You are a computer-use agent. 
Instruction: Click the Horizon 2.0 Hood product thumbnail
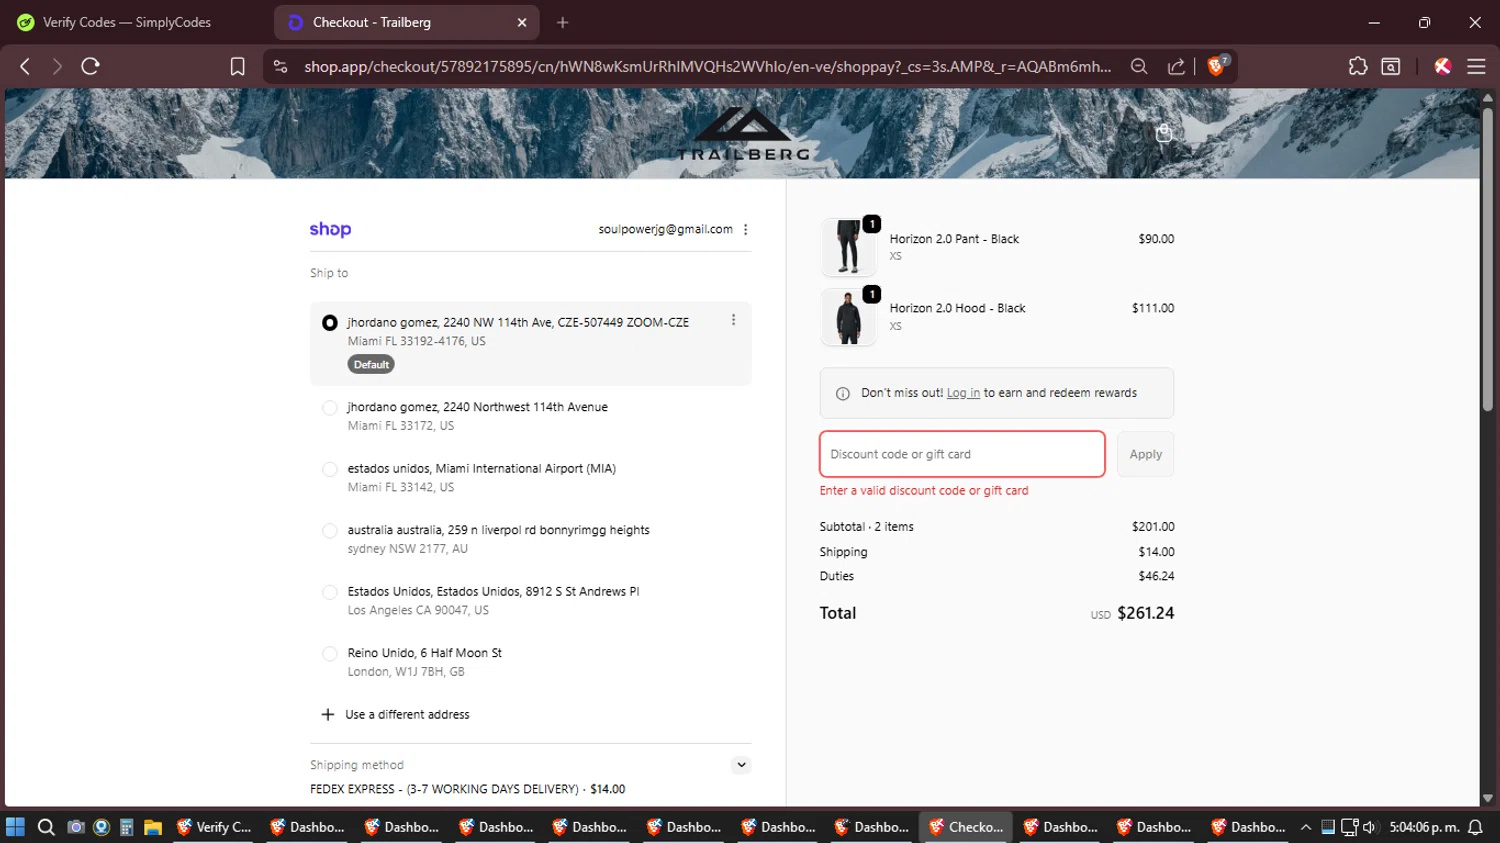tap(848, 317)
